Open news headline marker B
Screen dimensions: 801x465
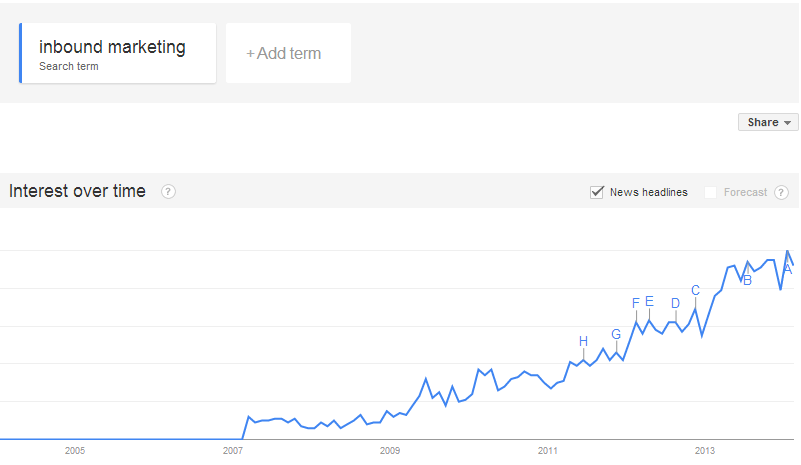tap(747, 280)
